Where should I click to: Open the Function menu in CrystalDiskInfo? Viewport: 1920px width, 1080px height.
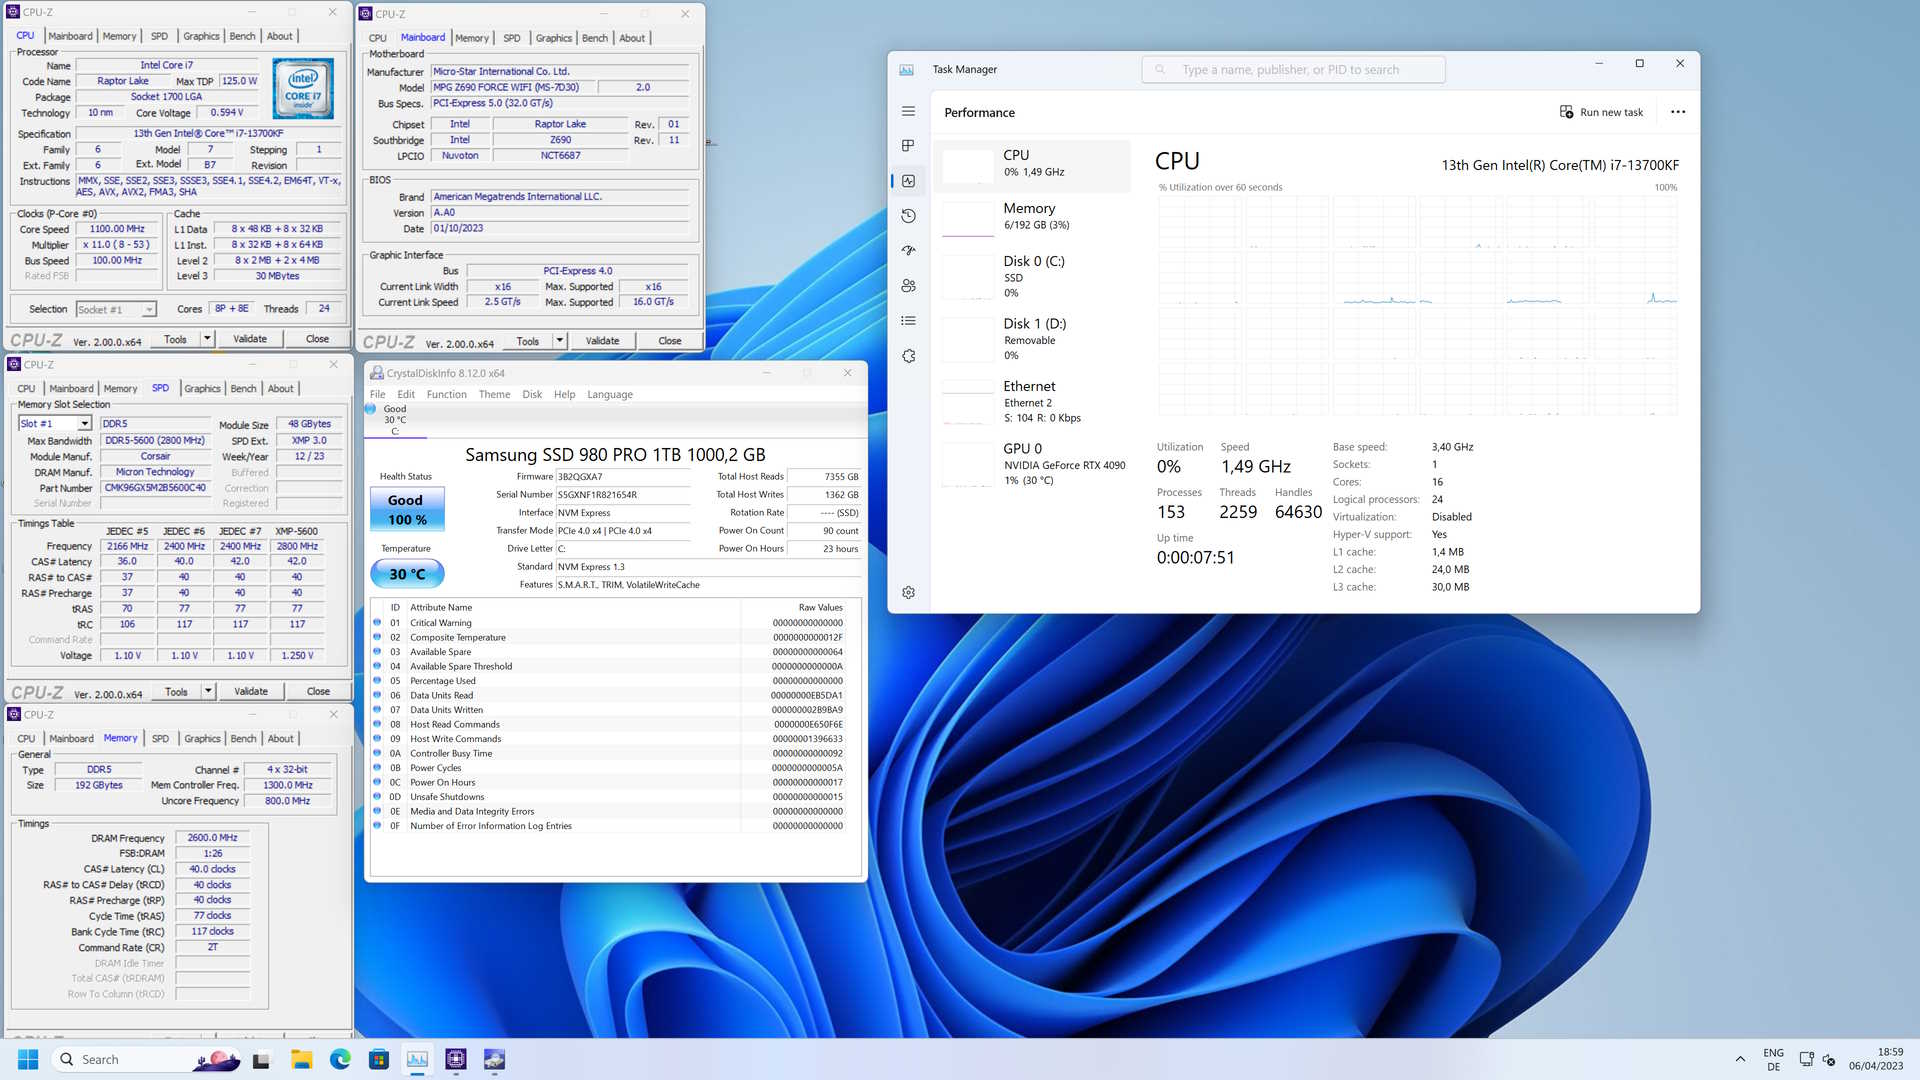point(446,394)
